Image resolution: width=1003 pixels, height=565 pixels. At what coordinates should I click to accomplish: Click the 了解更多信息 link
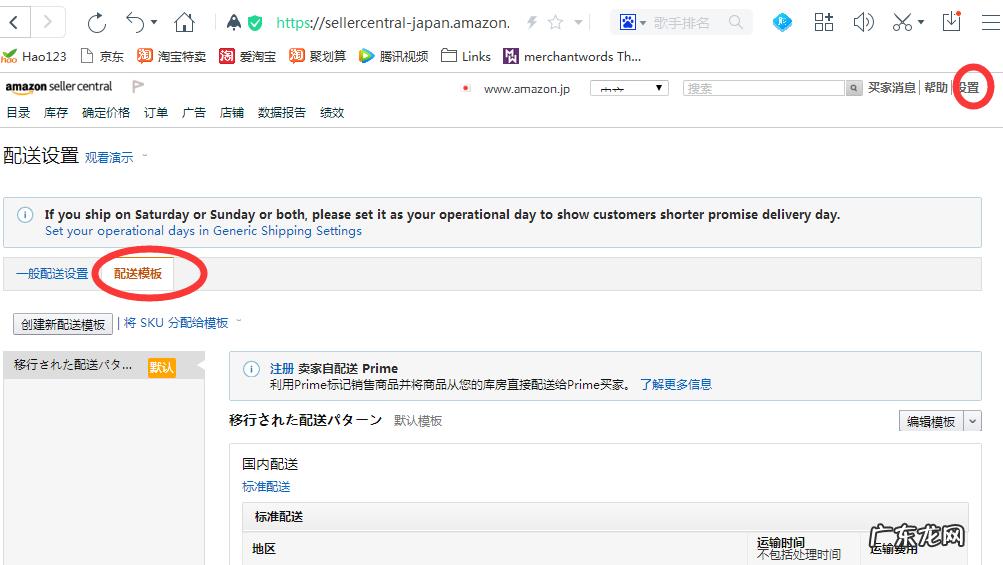pyautogui.click(x=676, y=385)
